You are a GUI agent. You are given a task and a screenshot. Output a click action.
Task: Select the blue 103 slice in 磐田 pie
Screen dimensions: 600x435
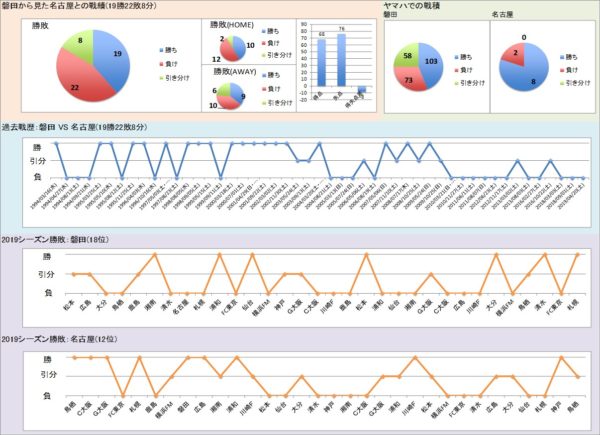(x=430, y=62)
